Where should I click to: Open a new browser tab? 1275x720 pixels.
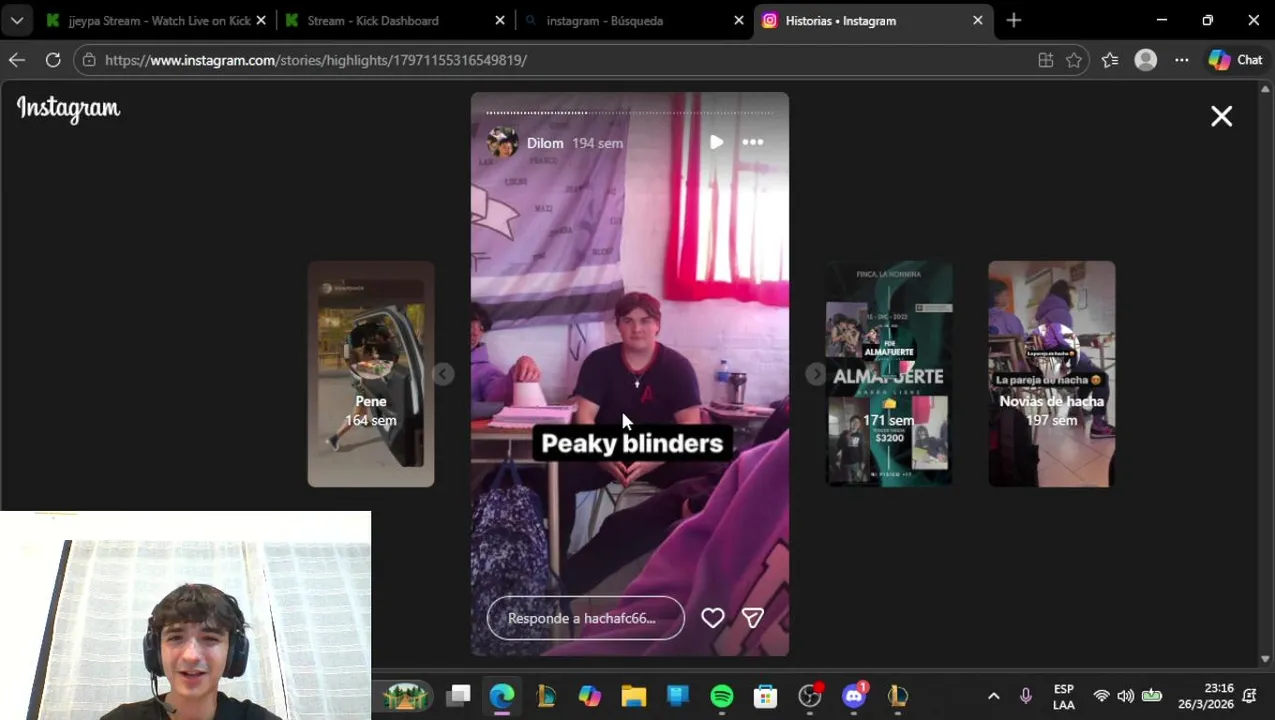point(1014,20)
